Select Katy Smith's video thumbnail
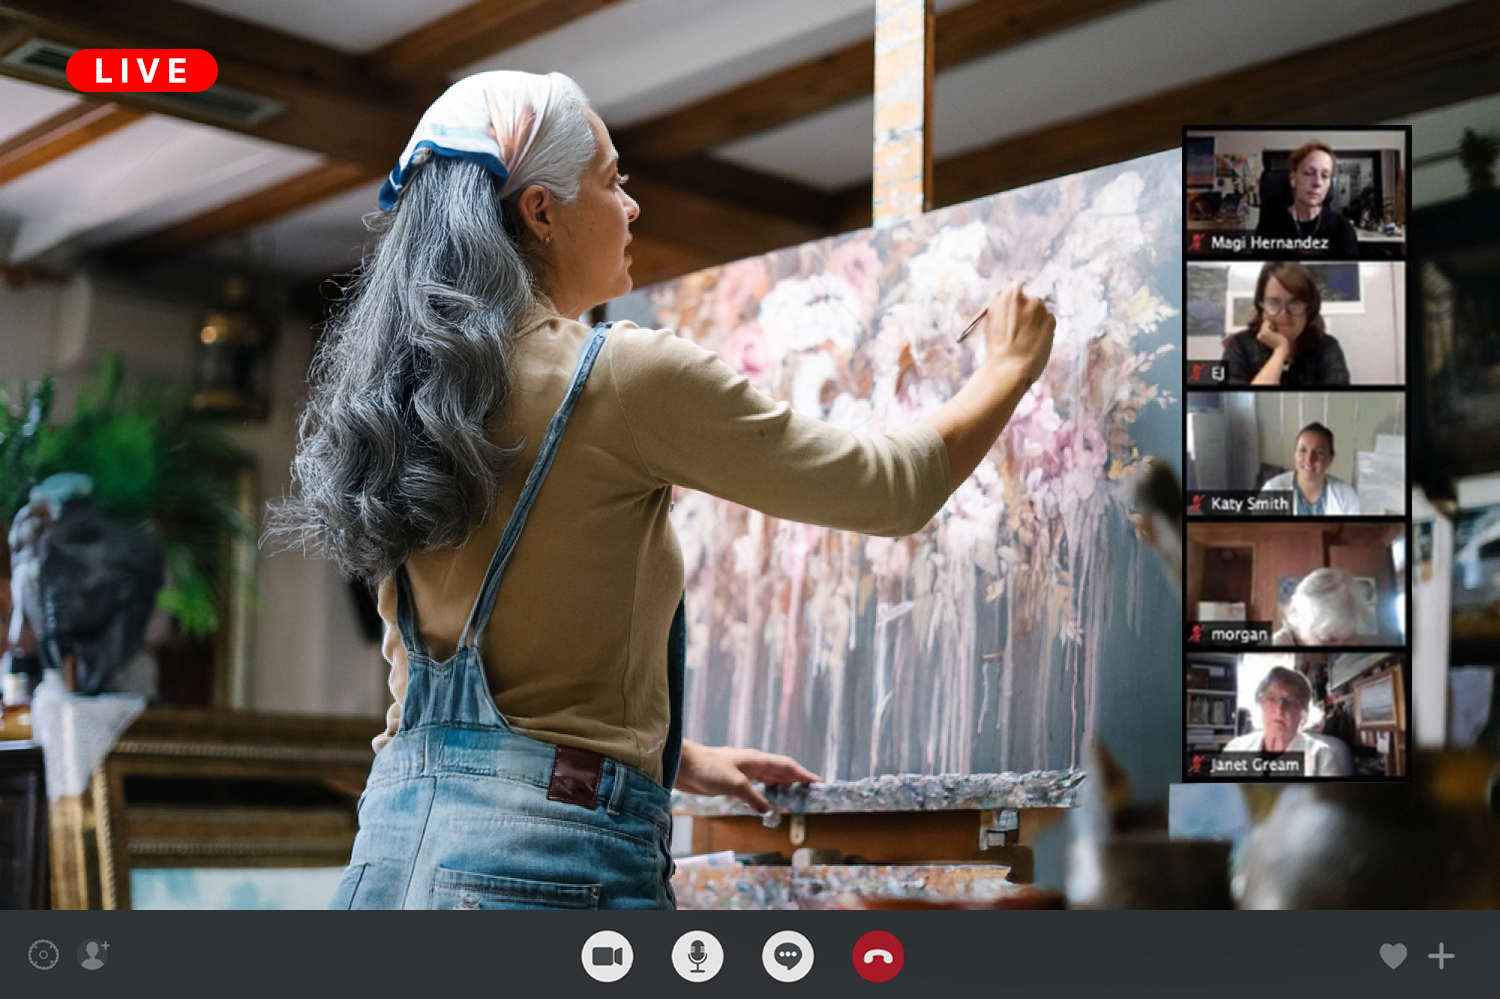1500x999 pixels. (x=1295, y=452)
